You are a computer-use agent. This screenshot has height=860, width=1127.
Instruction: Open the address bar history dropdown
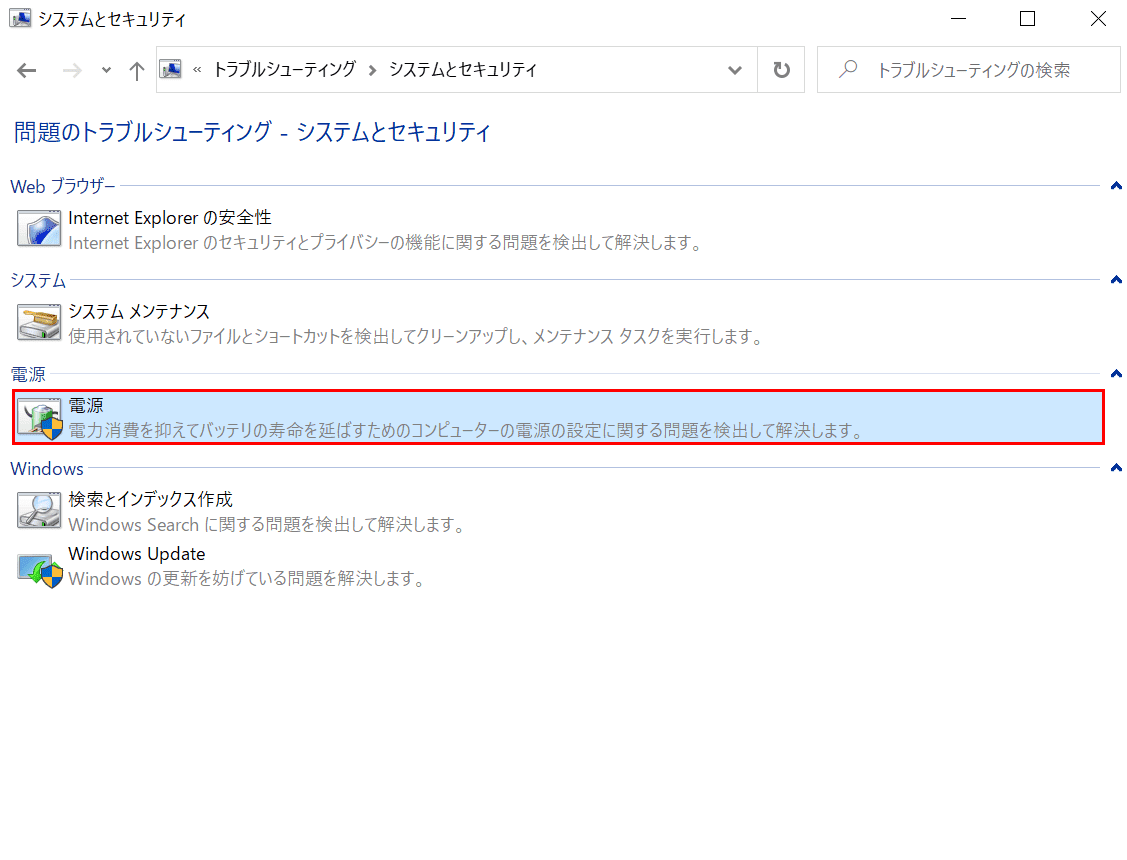735,70
